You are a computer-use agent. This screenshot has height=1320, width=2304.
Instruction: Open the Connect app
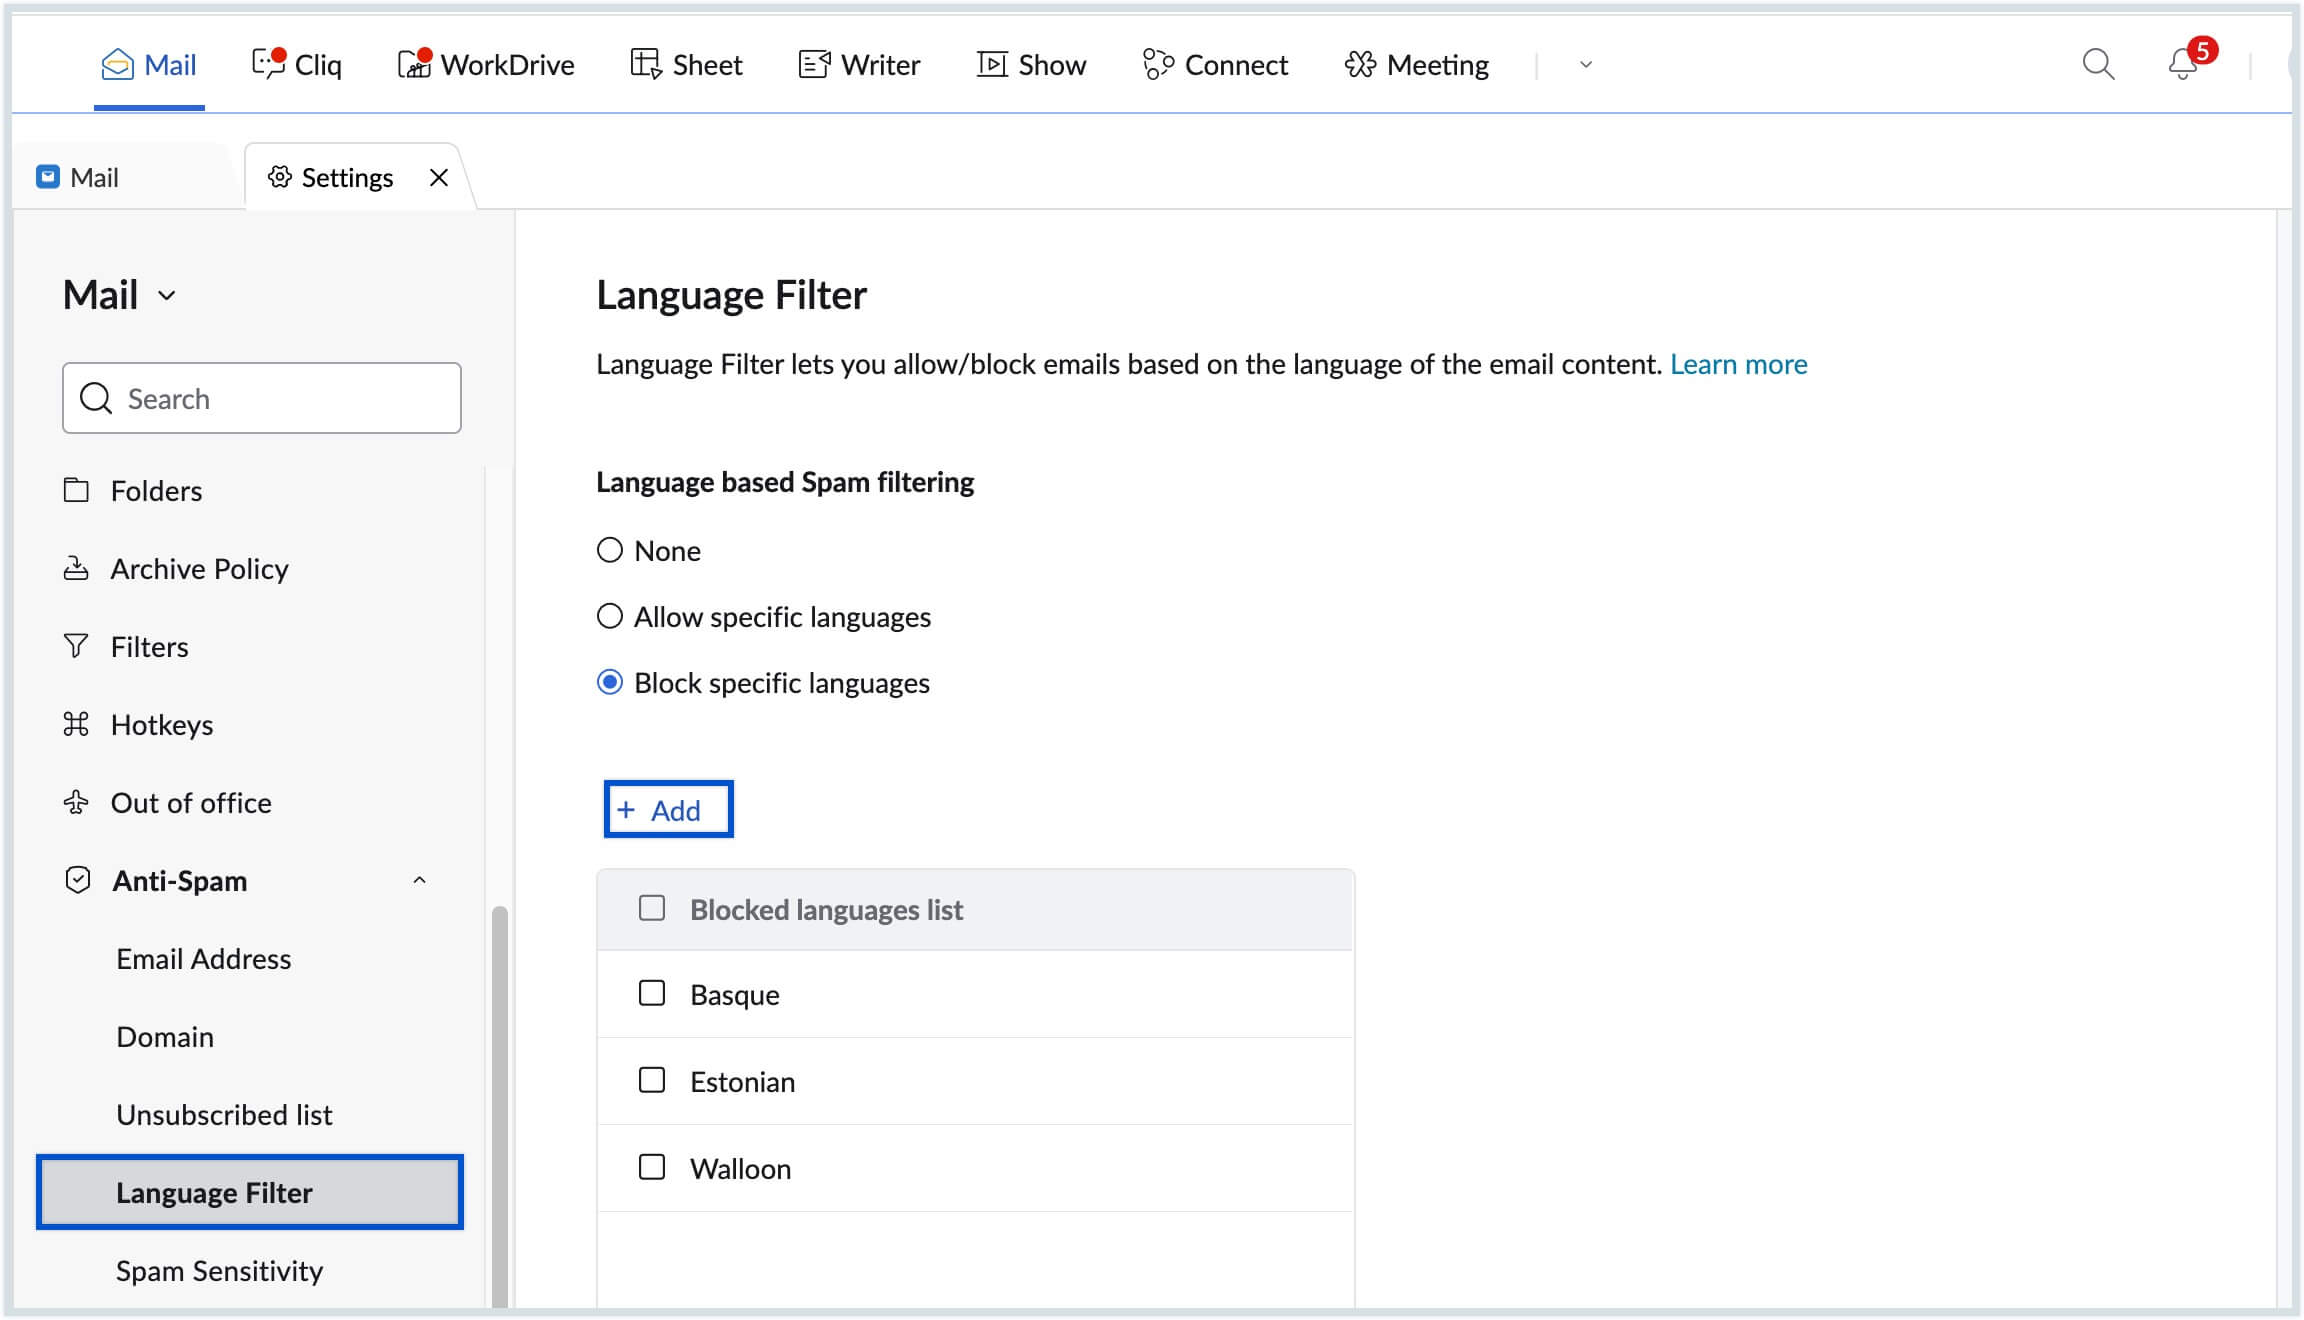[x=1215, y=65]
